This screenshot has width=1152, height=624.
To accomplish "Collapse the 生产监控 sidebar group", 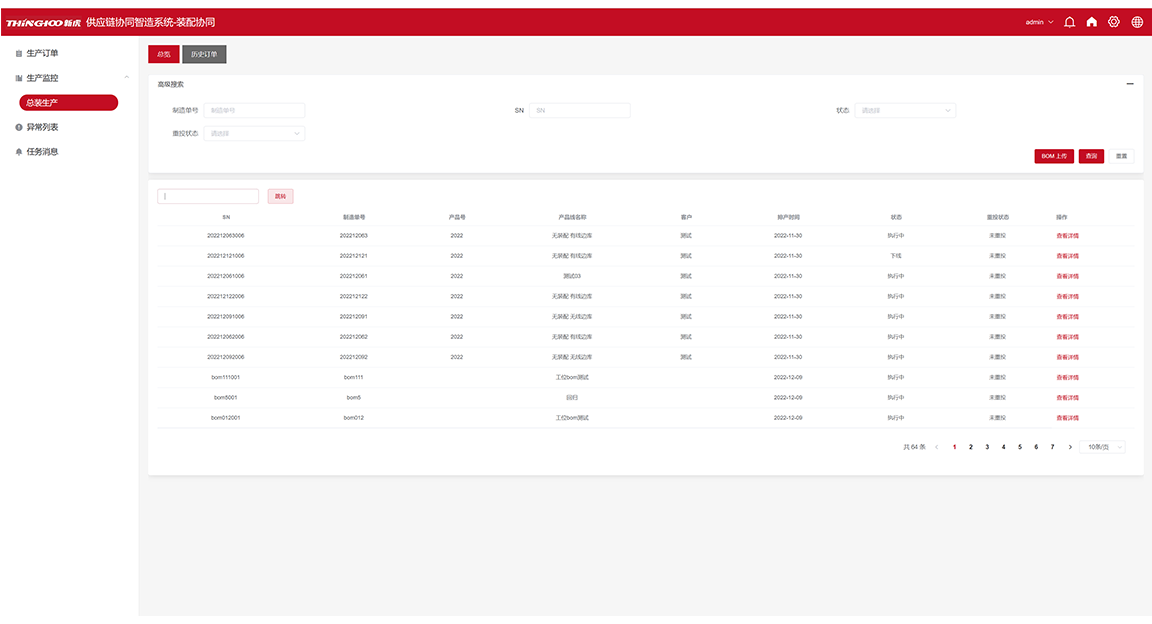I will point(126,77).
